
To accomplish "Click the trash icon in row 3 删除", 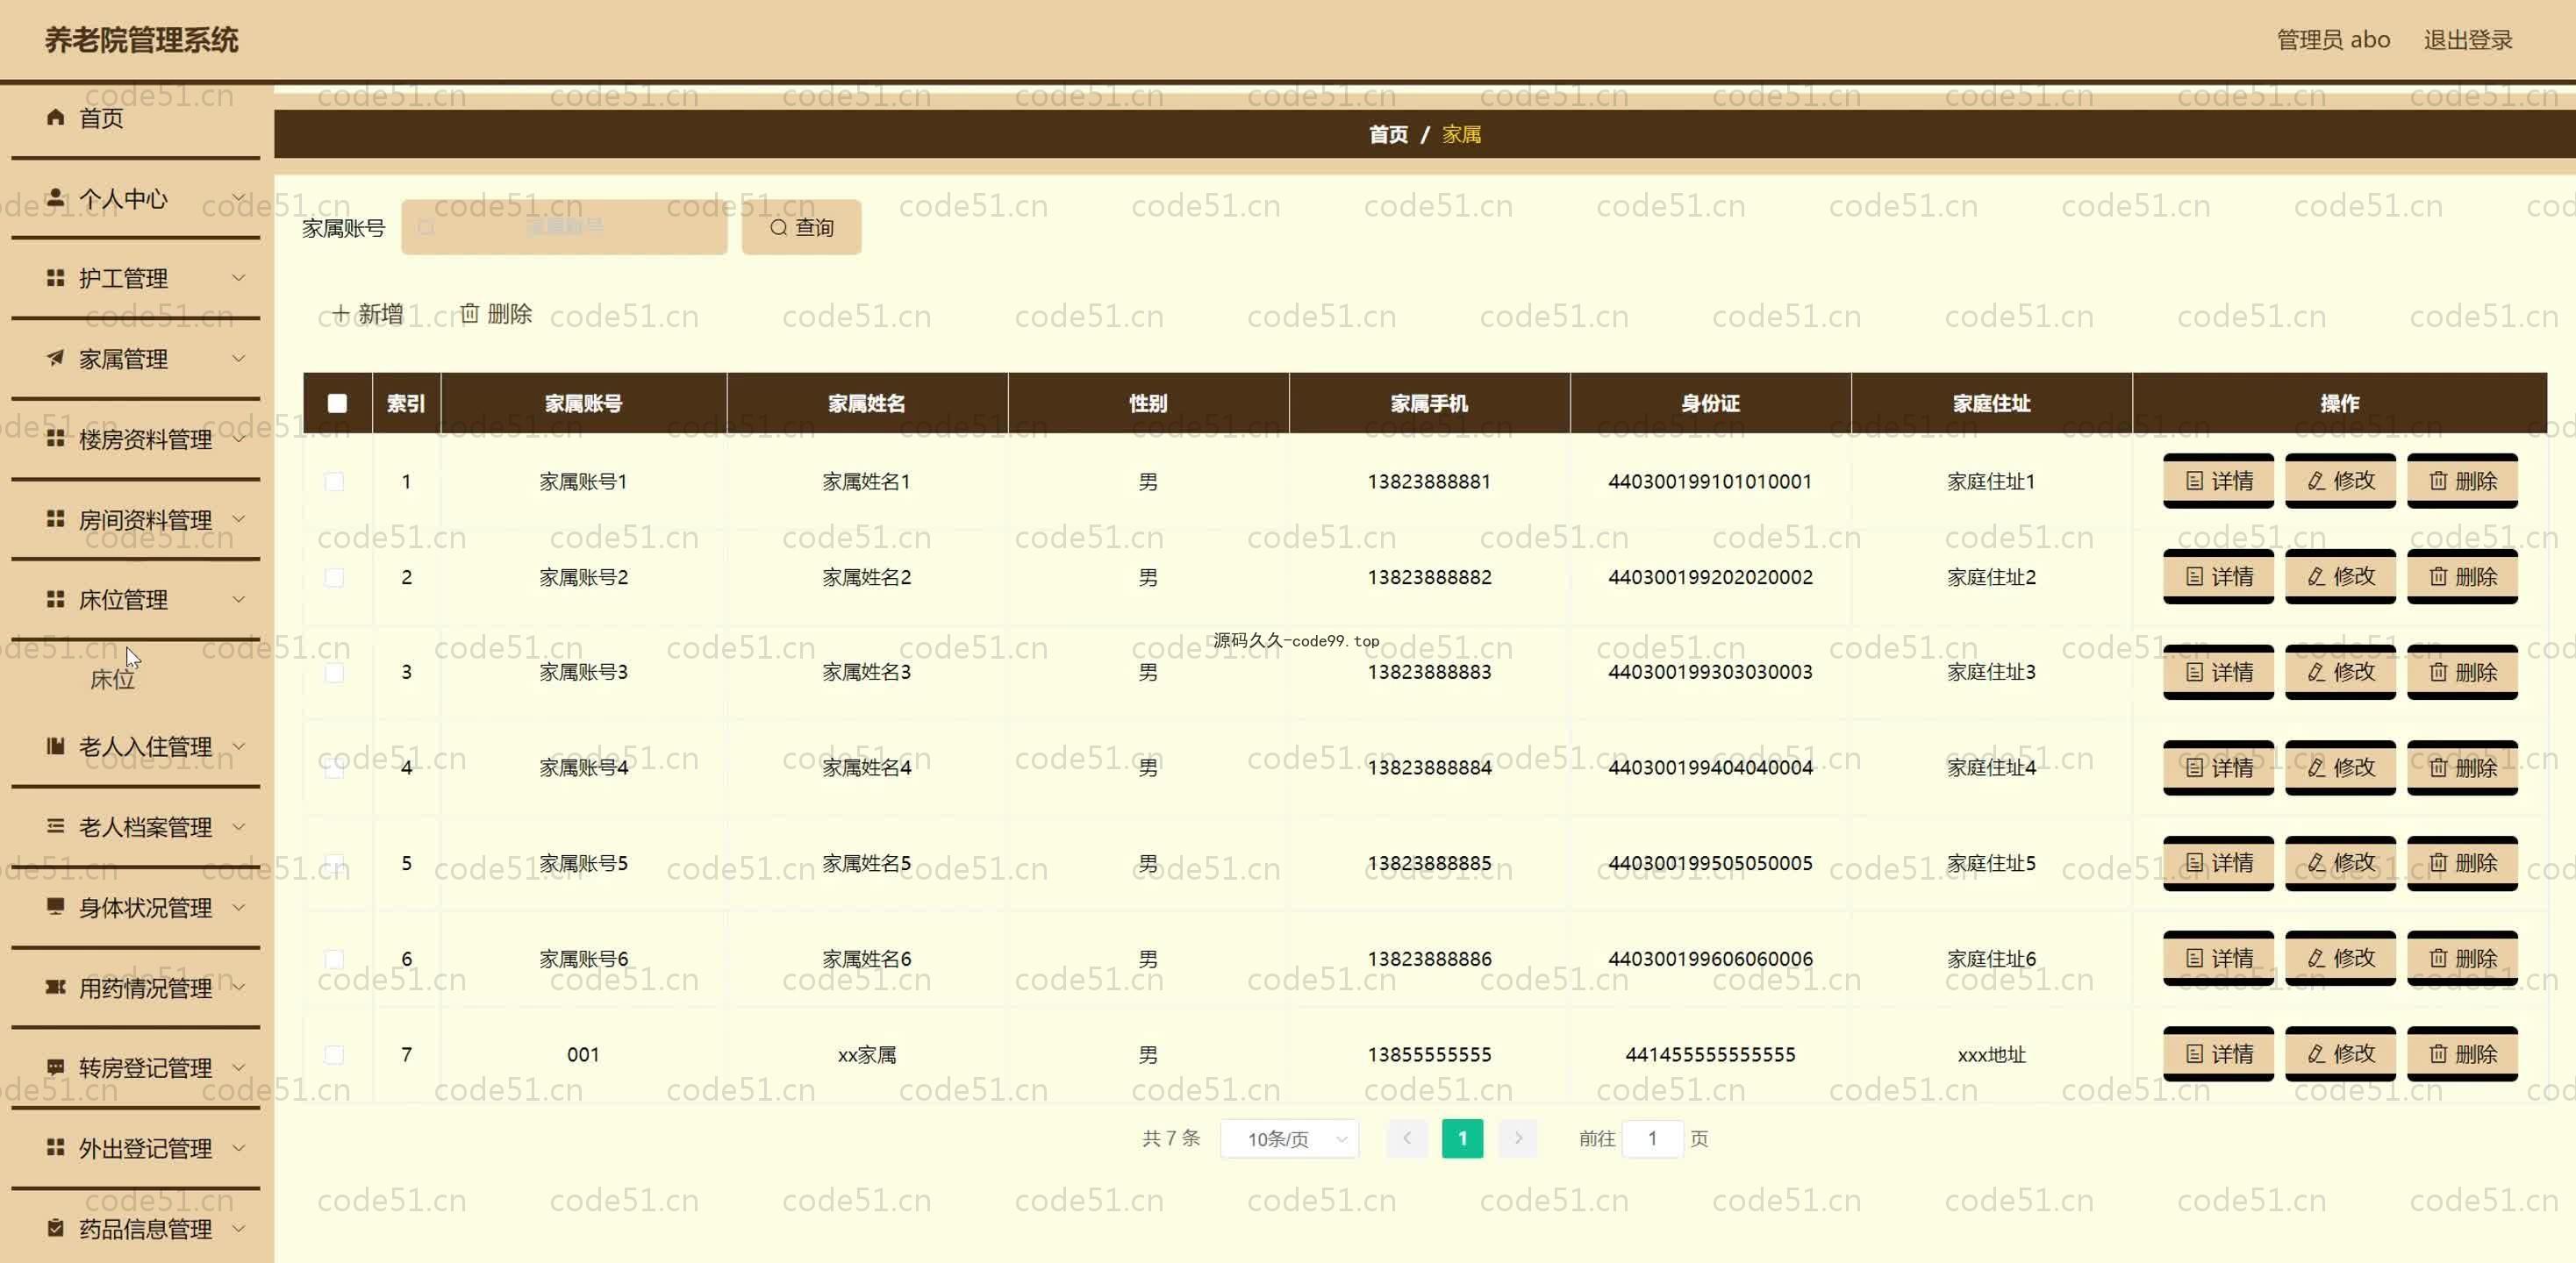I will [x=2438, y=672].
